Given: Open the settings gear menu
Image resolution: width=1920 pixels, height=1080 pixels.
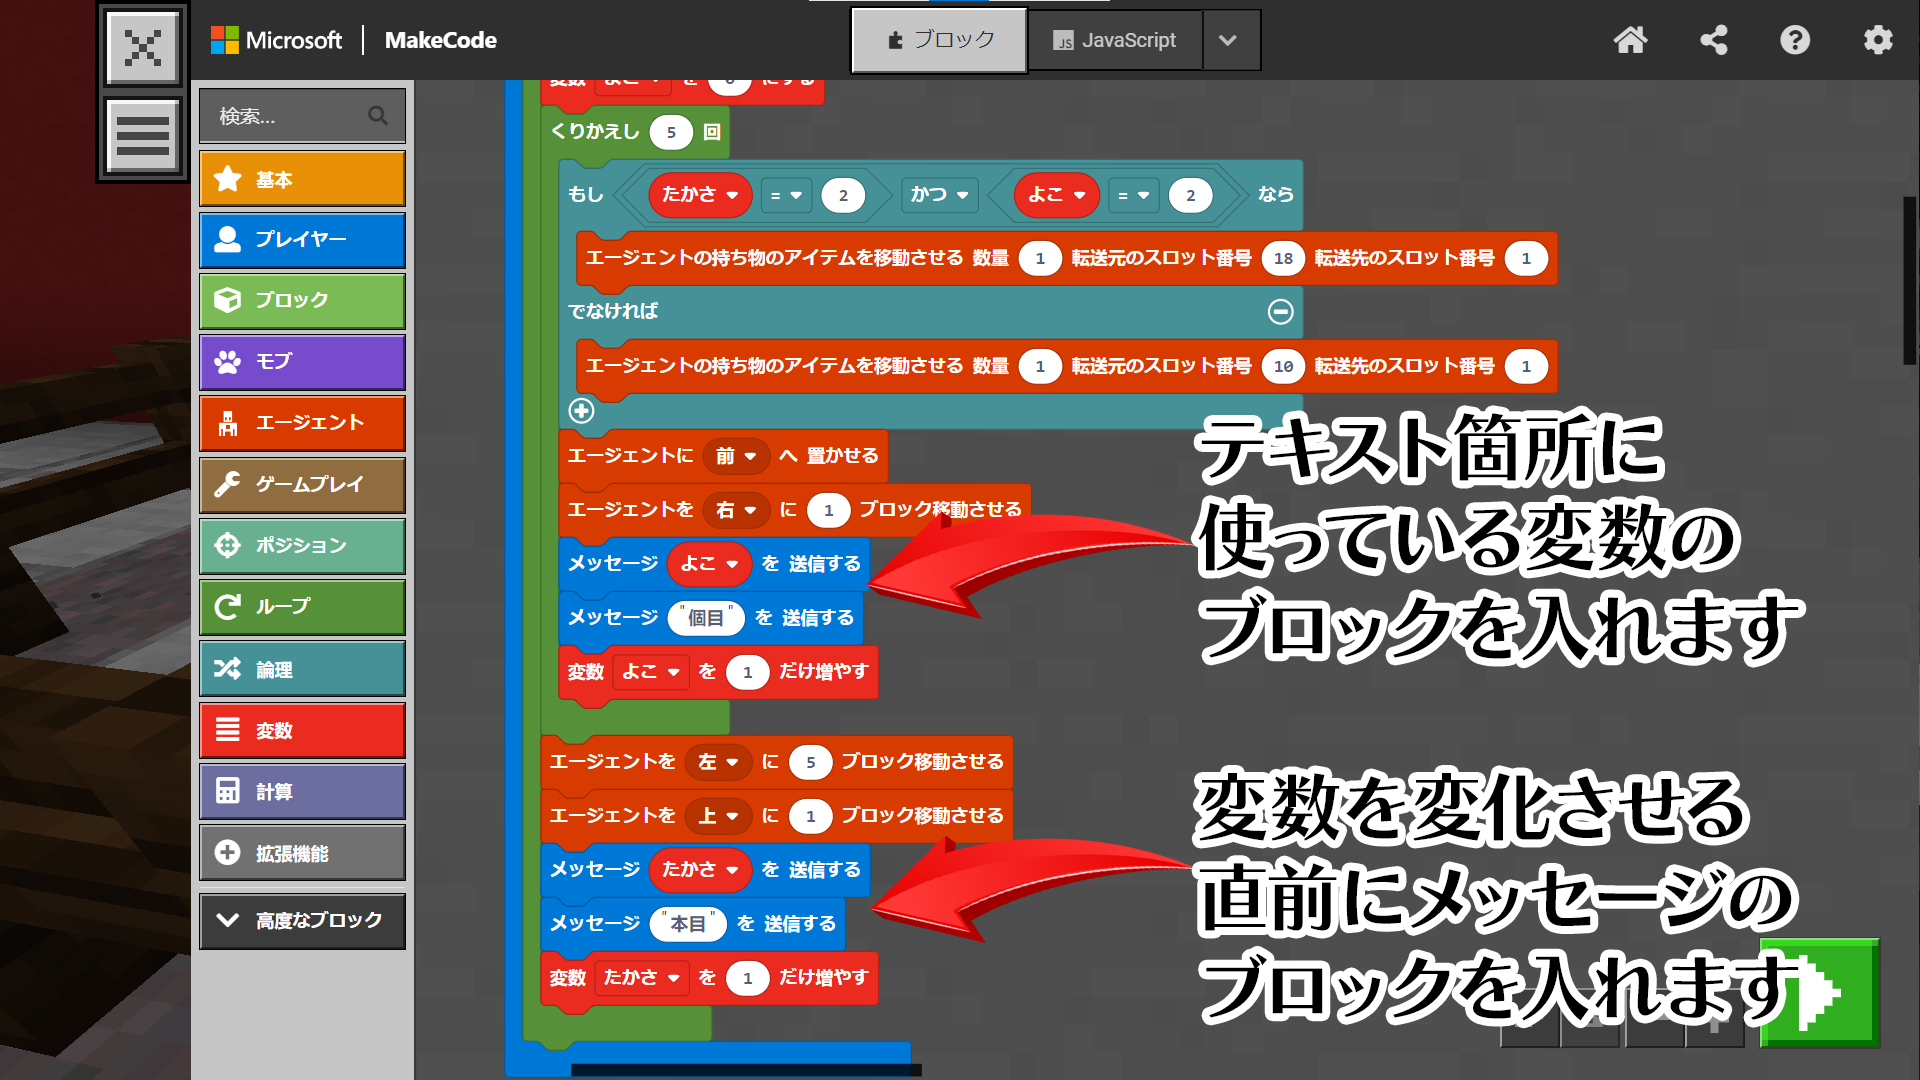Looking at the screenshot, I should click(x=1878, y=40).
